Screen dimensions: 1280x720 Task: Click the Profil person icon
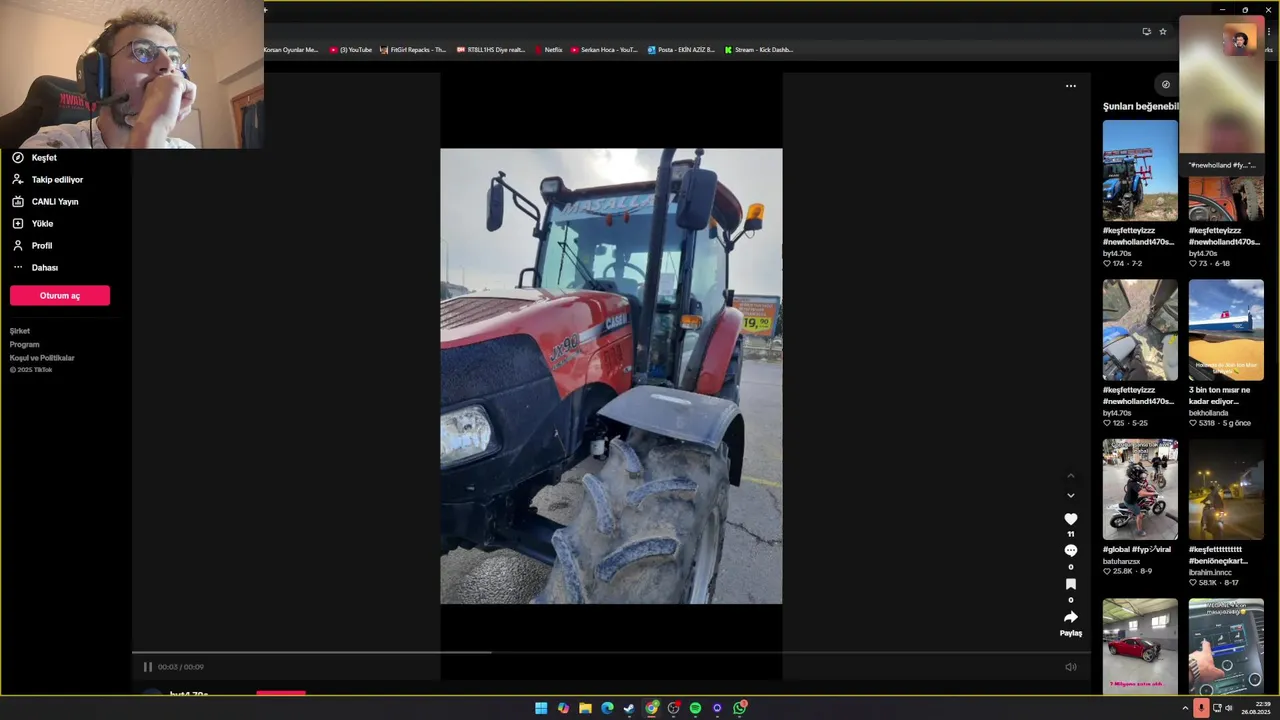point(17,246)
